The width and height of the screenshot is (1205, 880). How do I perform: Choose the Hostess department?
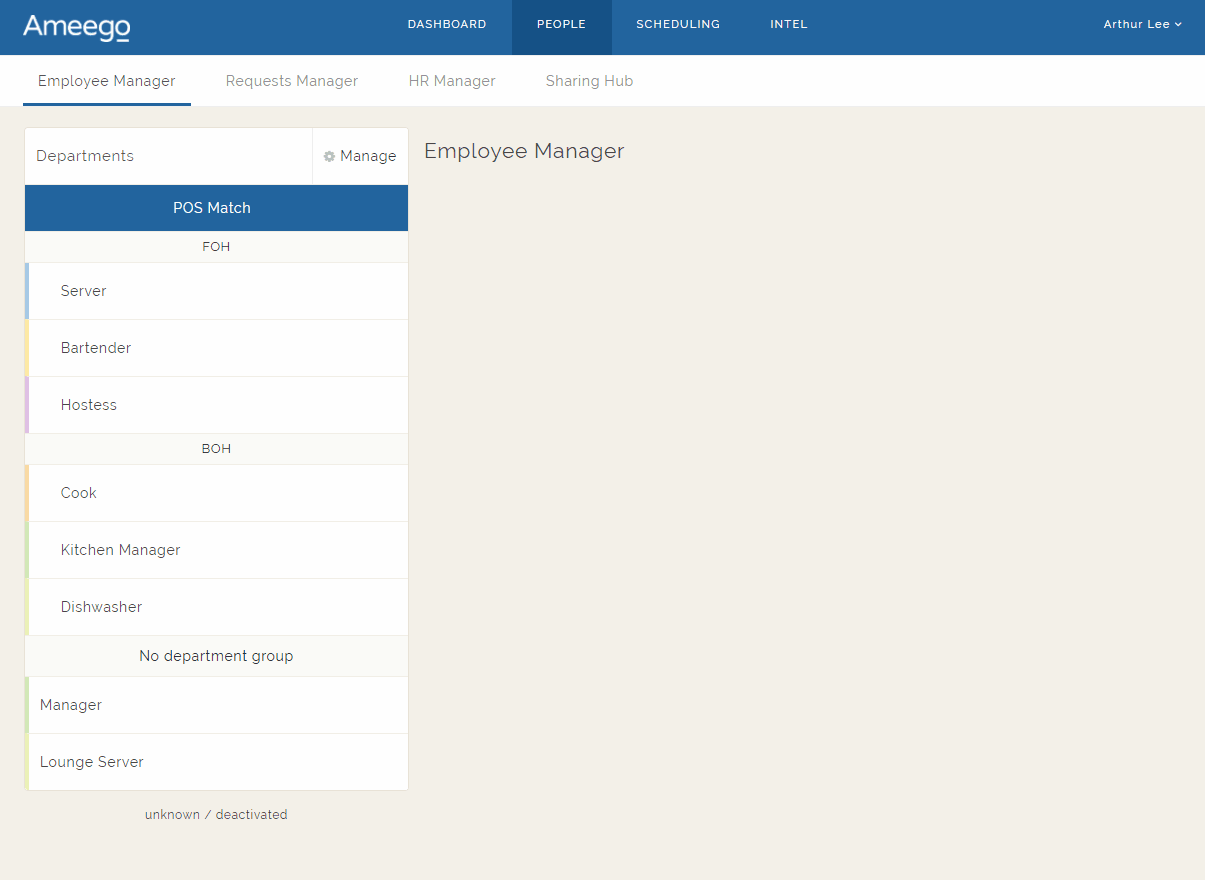pyautogui.click(x=89, y=405)
